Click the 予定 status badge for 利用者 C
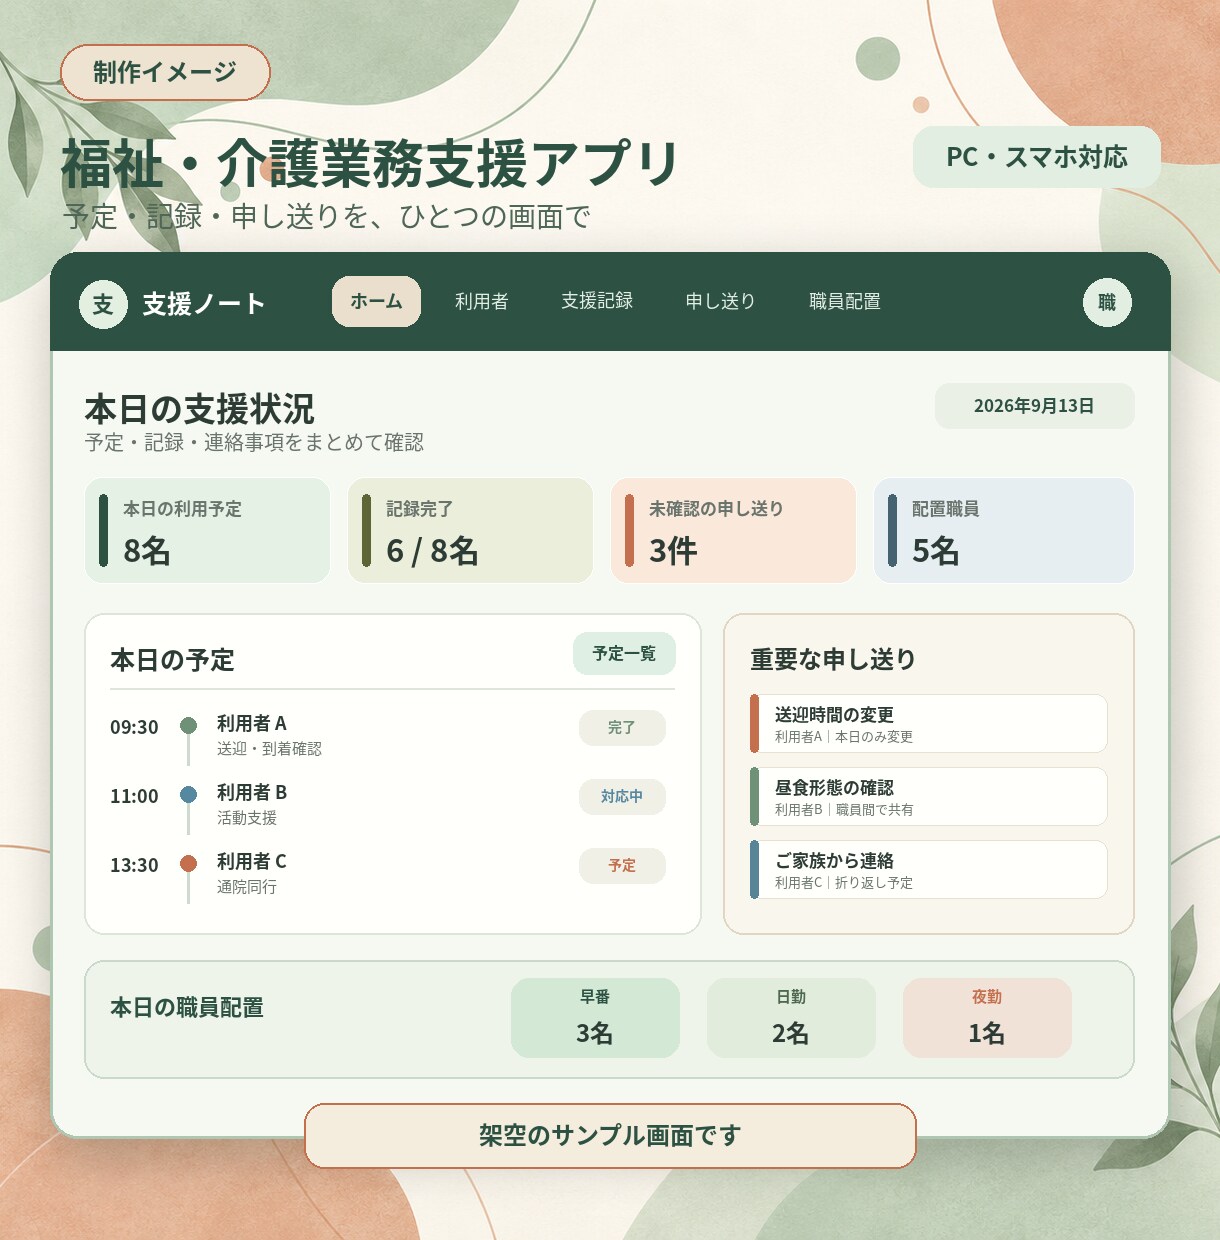 (x=622, y=866)
